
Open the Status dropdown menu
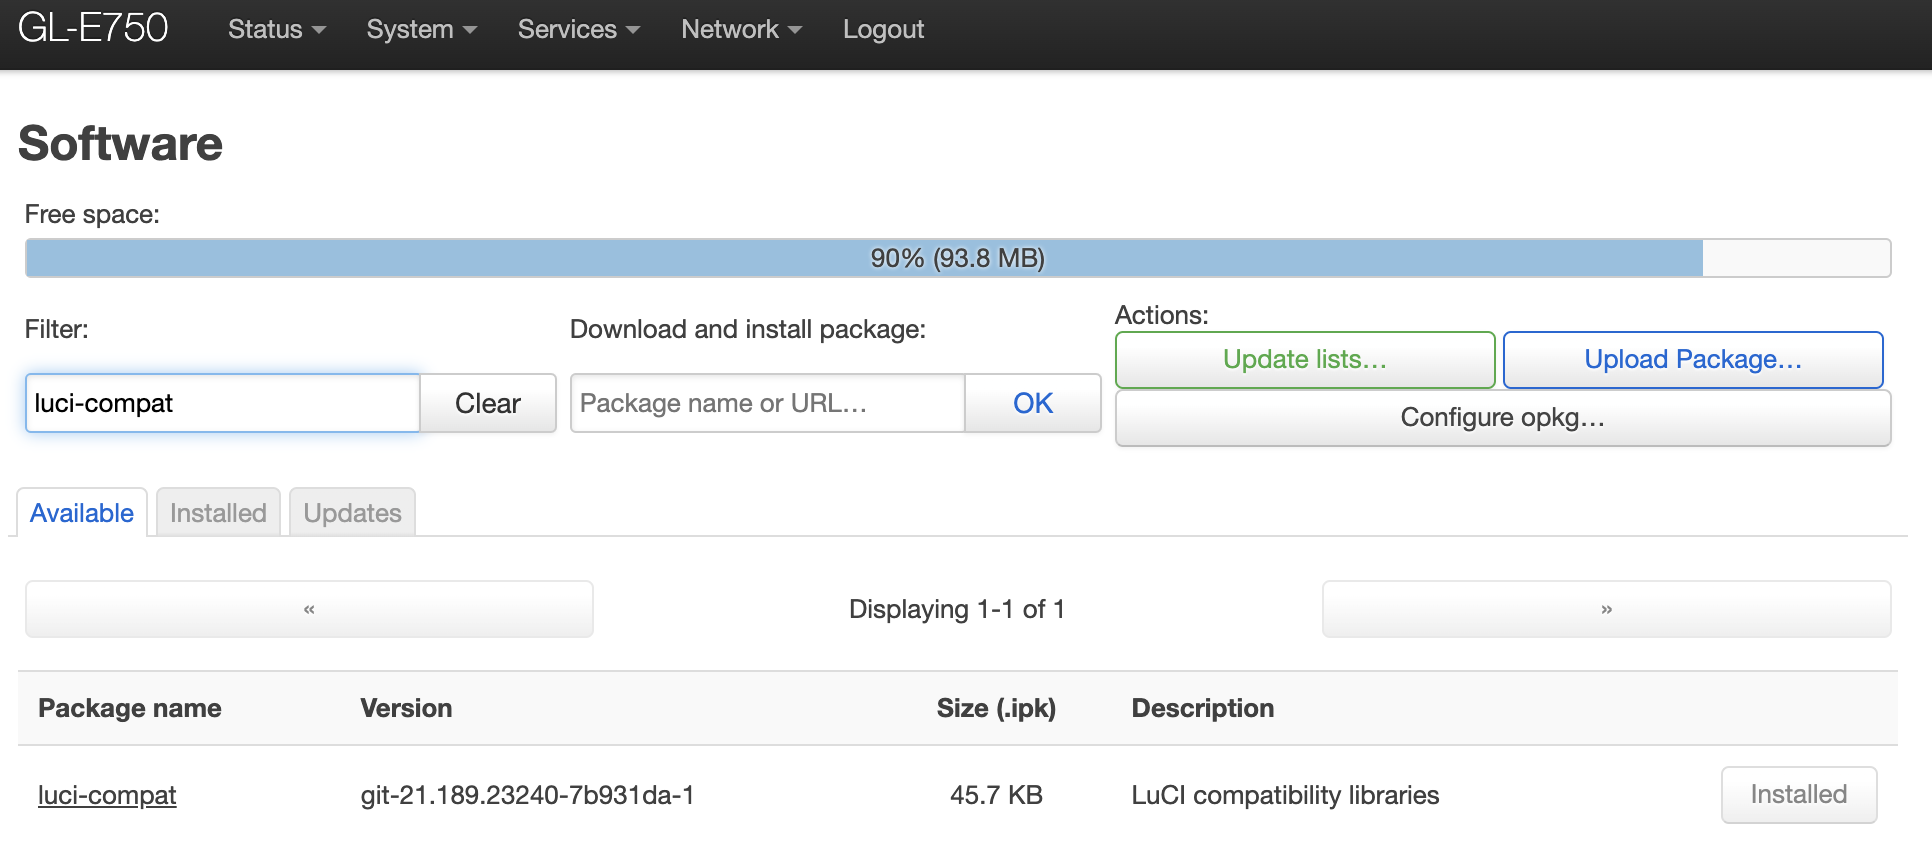click(276, 30)
